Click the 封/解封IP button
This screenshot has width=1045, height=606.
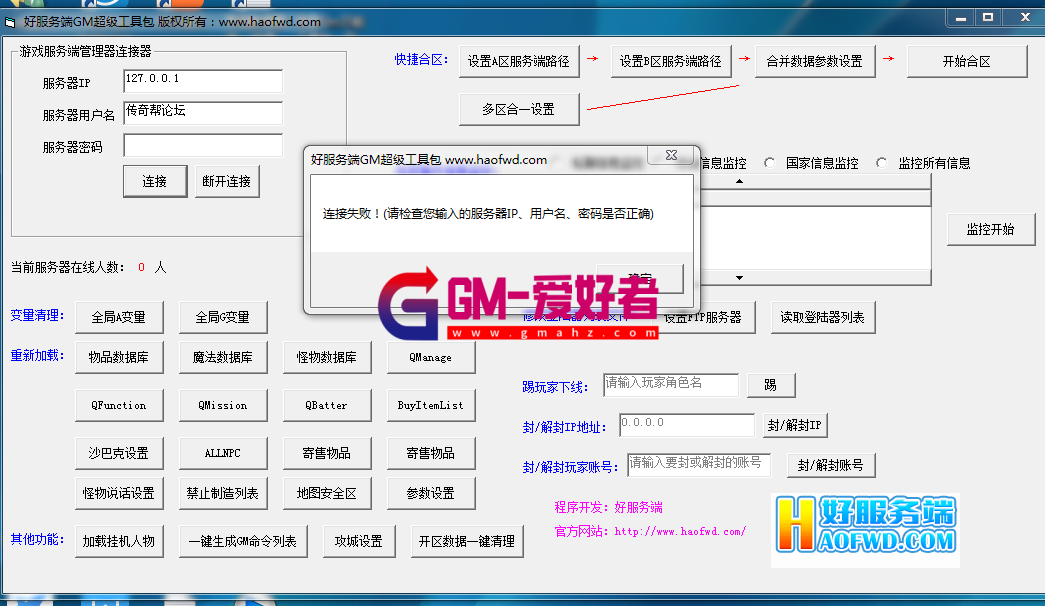pyautogui.click(x=794, y=425)
